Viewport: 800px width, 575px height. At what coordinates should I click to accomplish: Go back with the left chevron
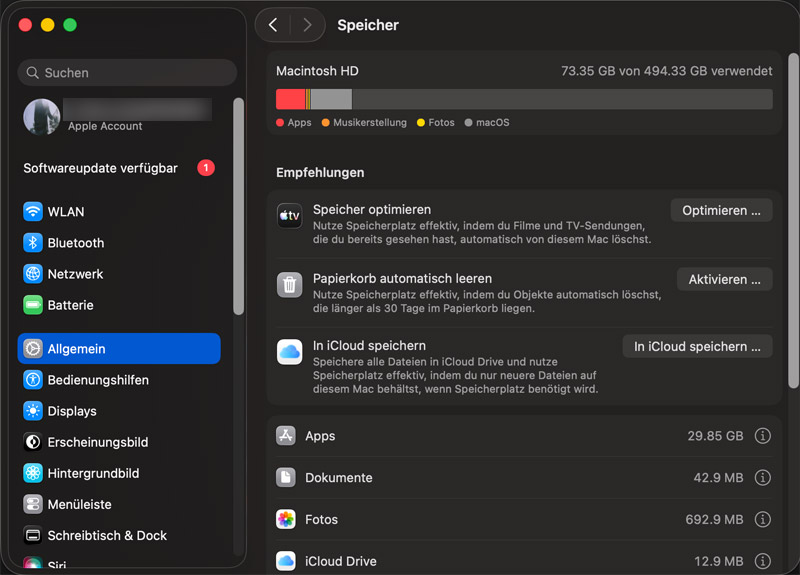pos(273,24)
